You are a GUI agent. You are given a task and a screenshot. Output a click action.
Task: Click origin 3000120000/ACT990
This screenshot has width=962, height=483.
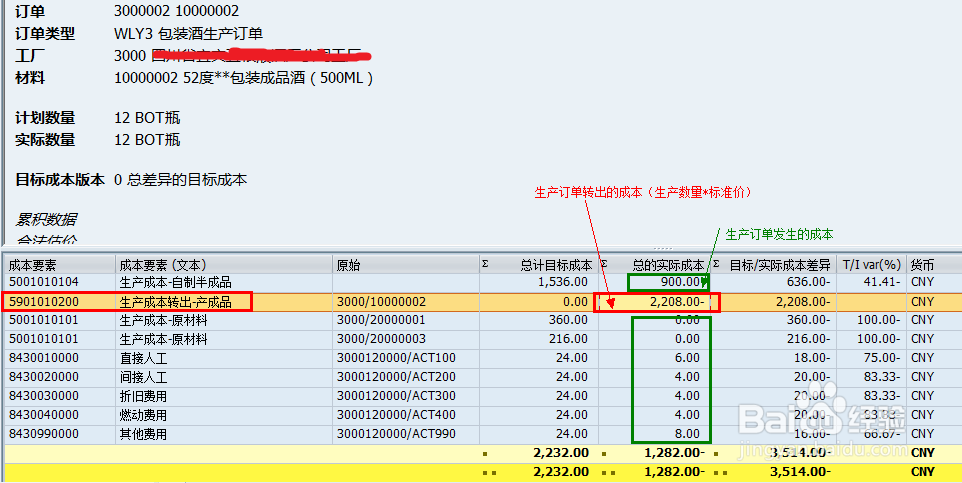(x=396, y=434)
